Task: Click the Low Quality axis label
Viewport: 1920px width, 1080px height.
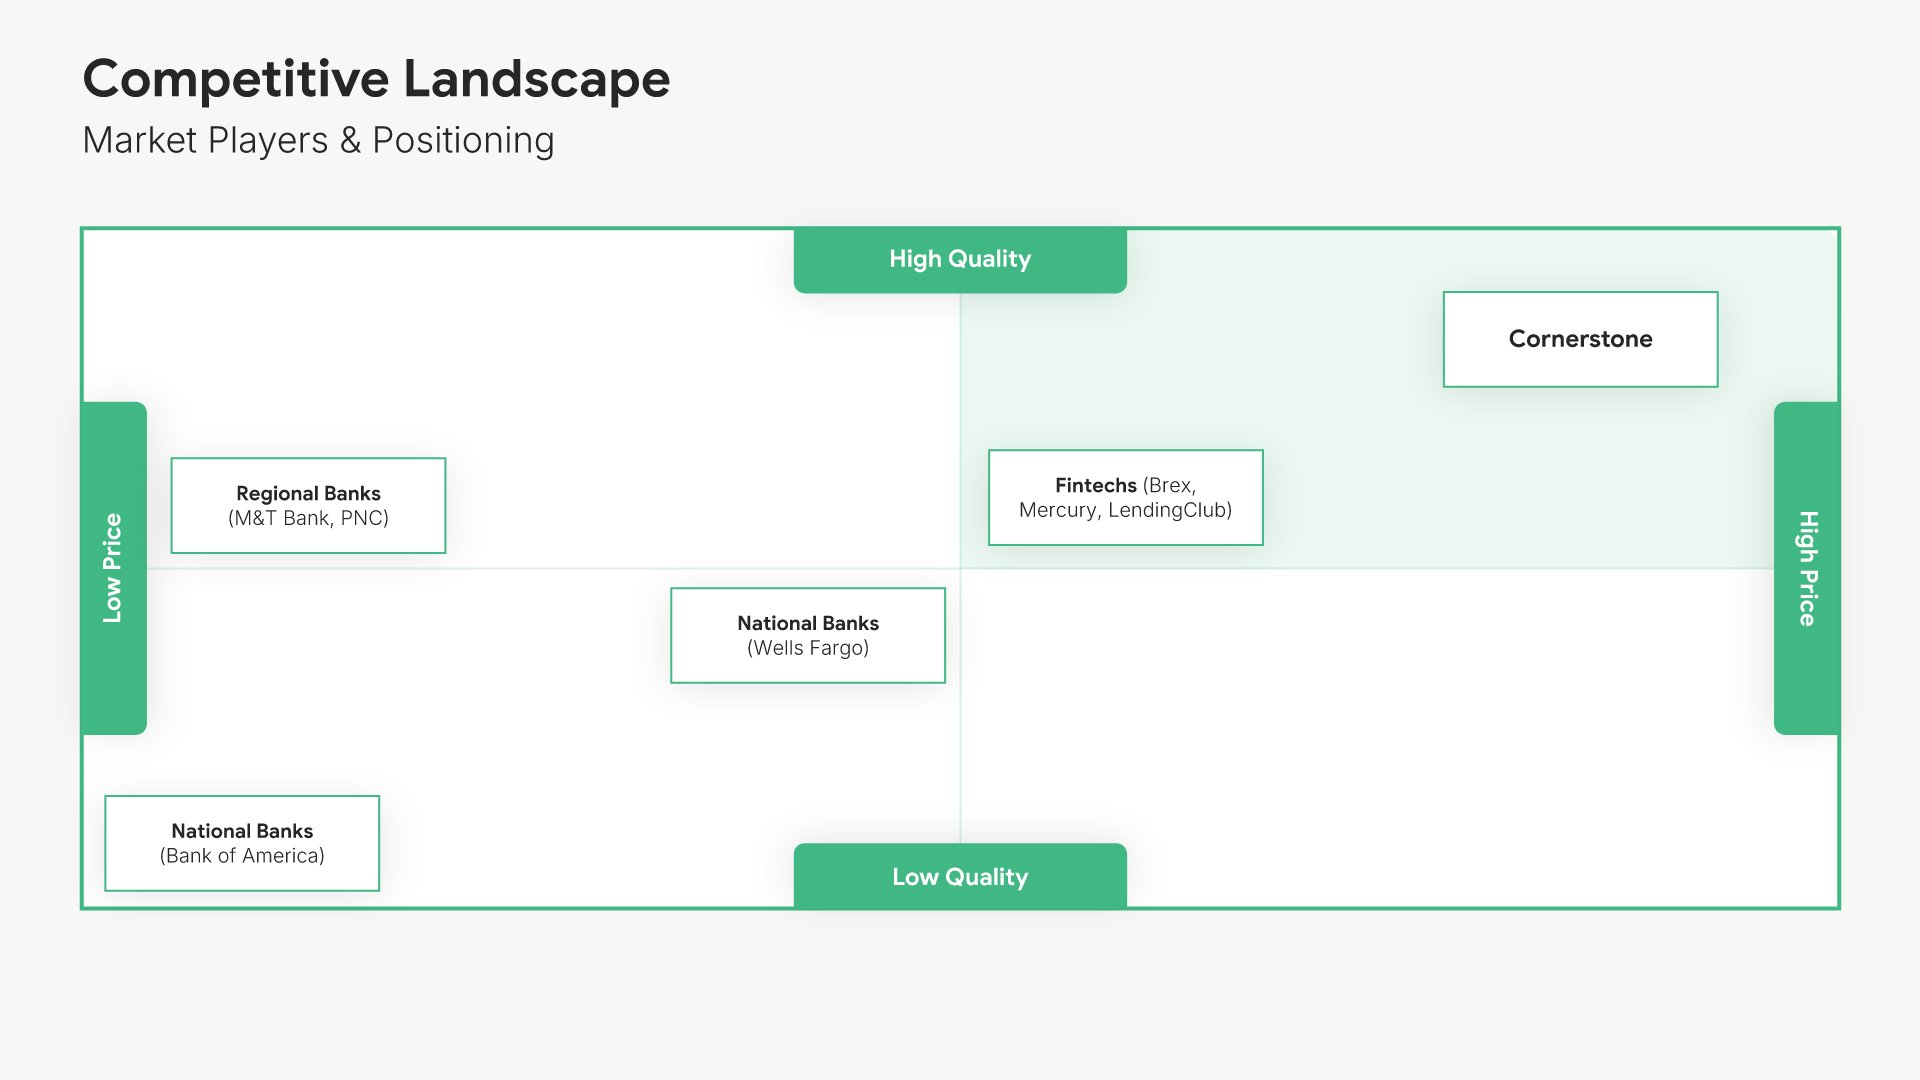Action: 960,877
